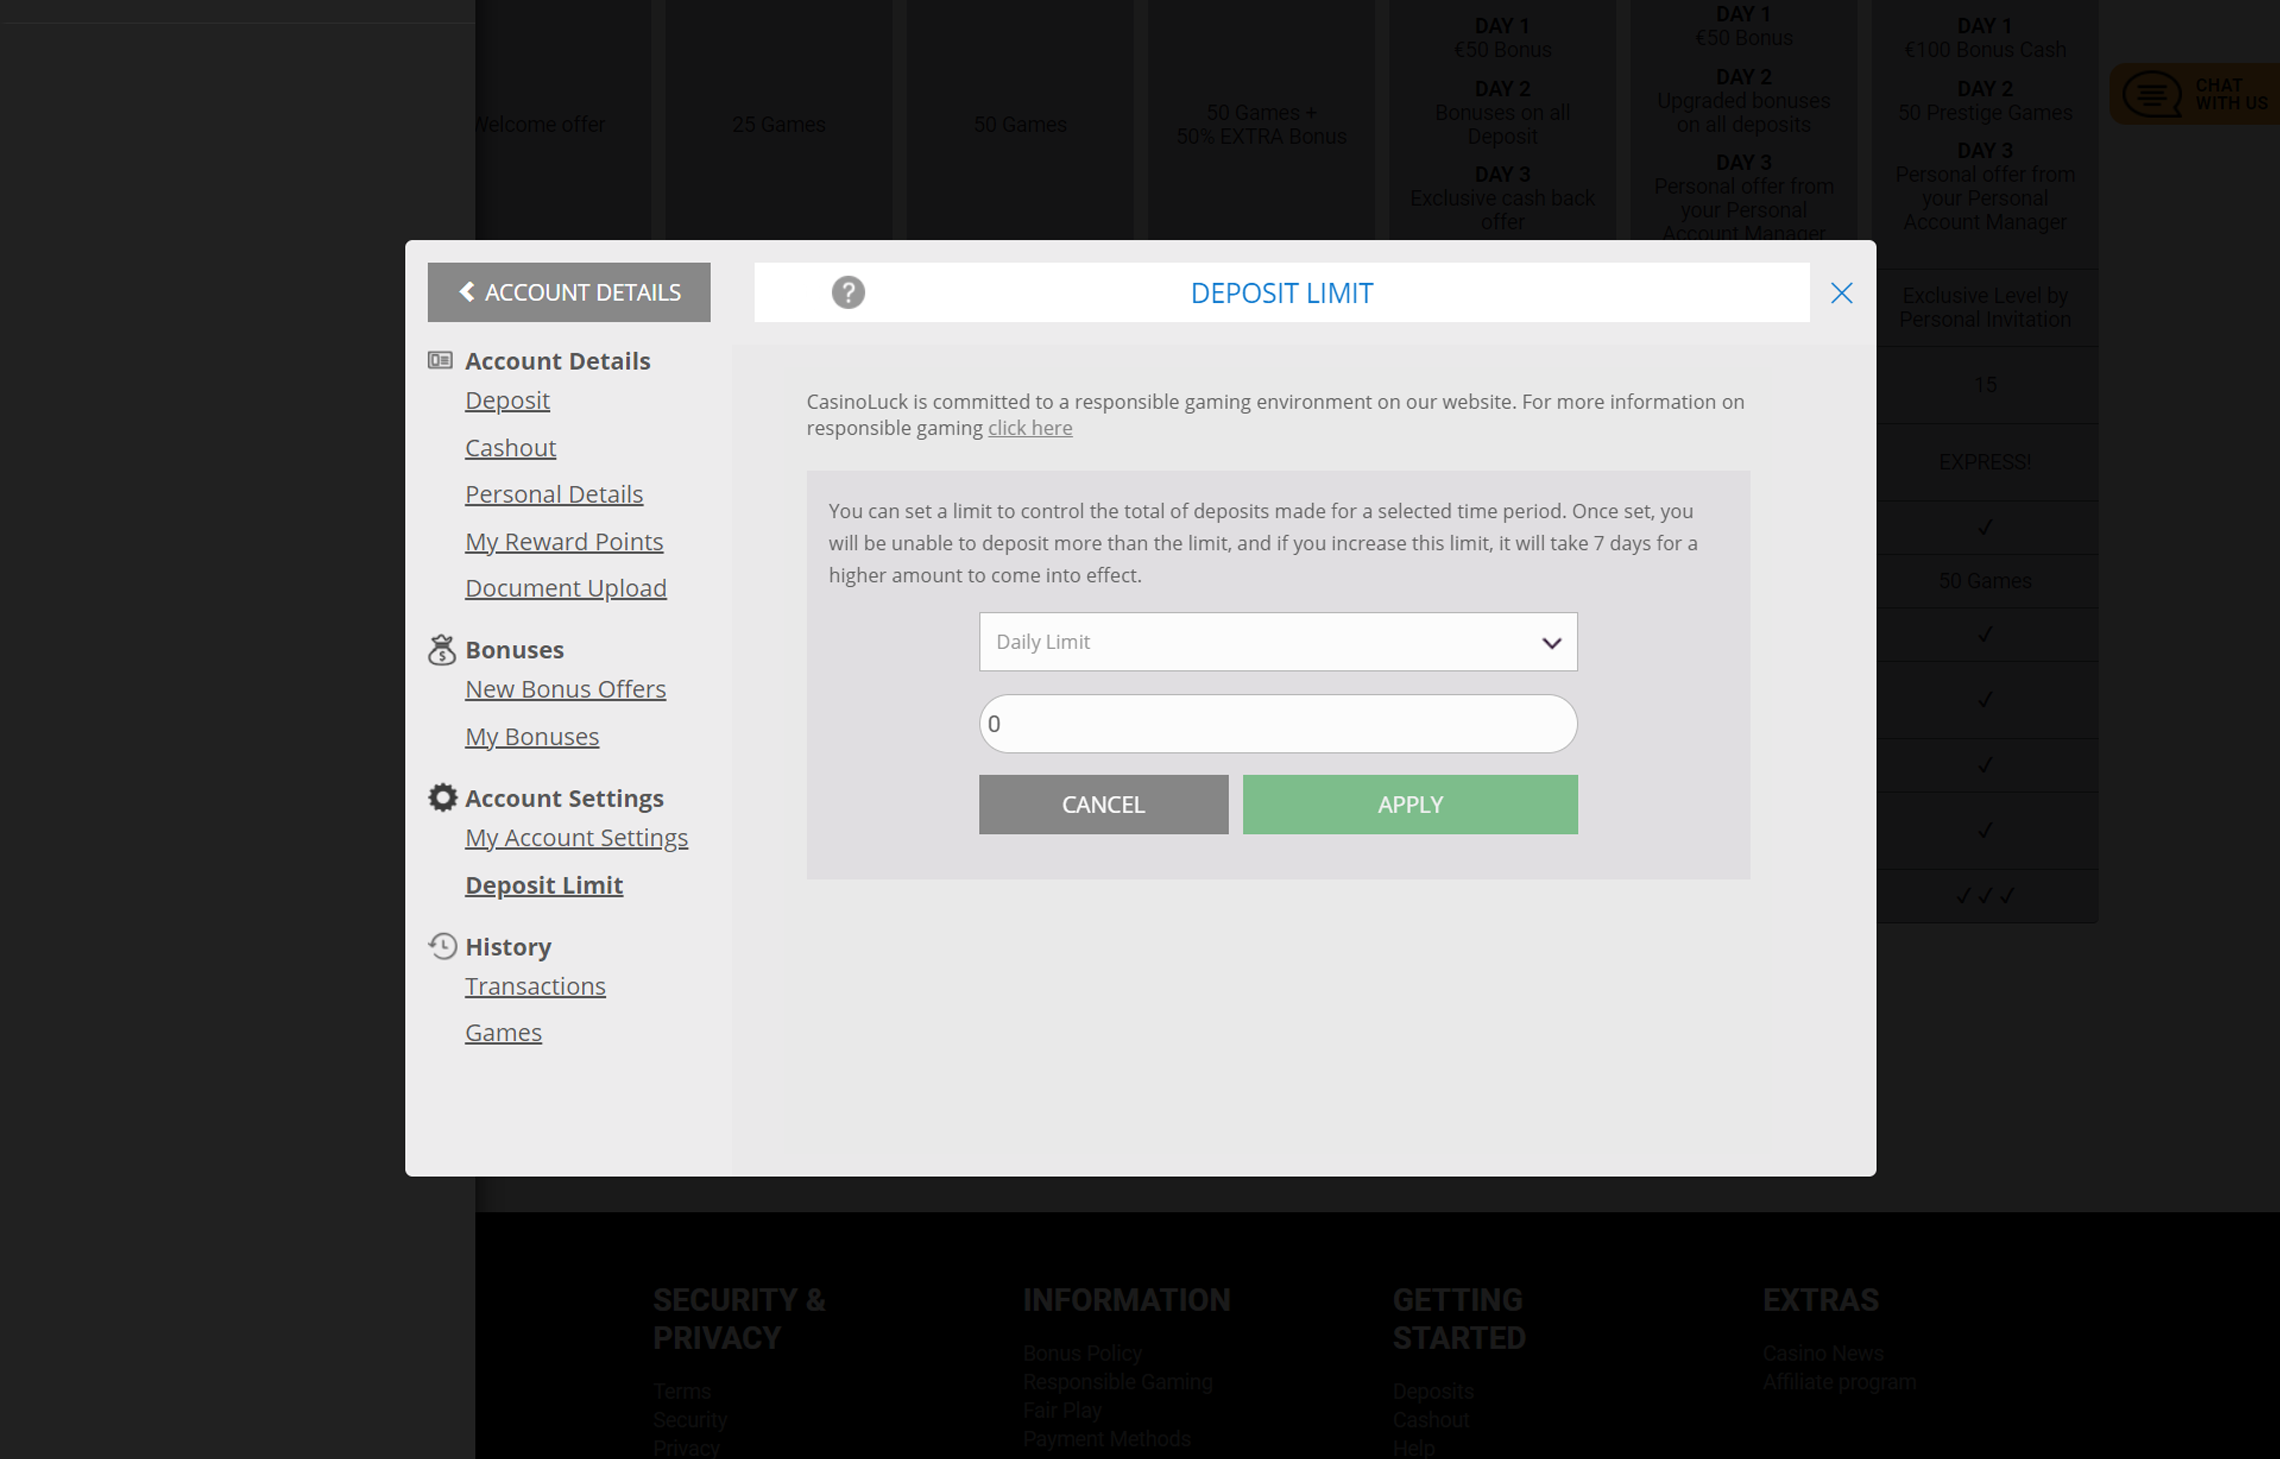The width and height of the screenshot is (2280, 1459).
Task: Open Security footer link
Action: tap(690, 1420)
